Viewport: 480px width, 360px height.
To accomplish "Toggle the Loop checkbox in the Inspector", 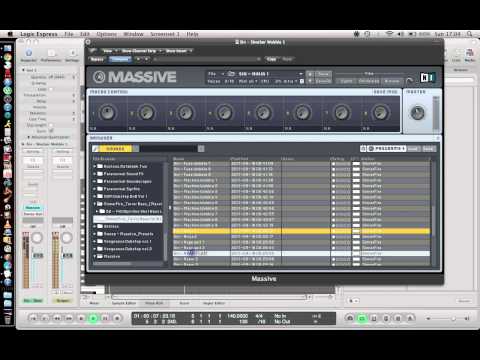I will (51, 89).
